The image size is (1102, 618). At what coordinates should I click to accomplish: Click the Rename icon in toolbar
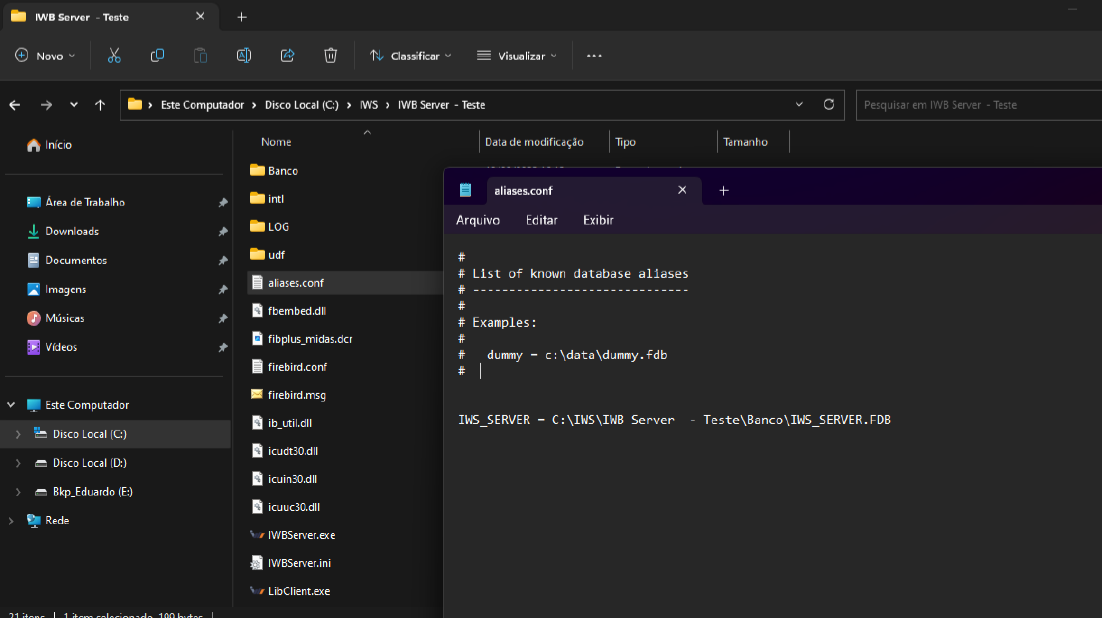[x=243, y=56]
